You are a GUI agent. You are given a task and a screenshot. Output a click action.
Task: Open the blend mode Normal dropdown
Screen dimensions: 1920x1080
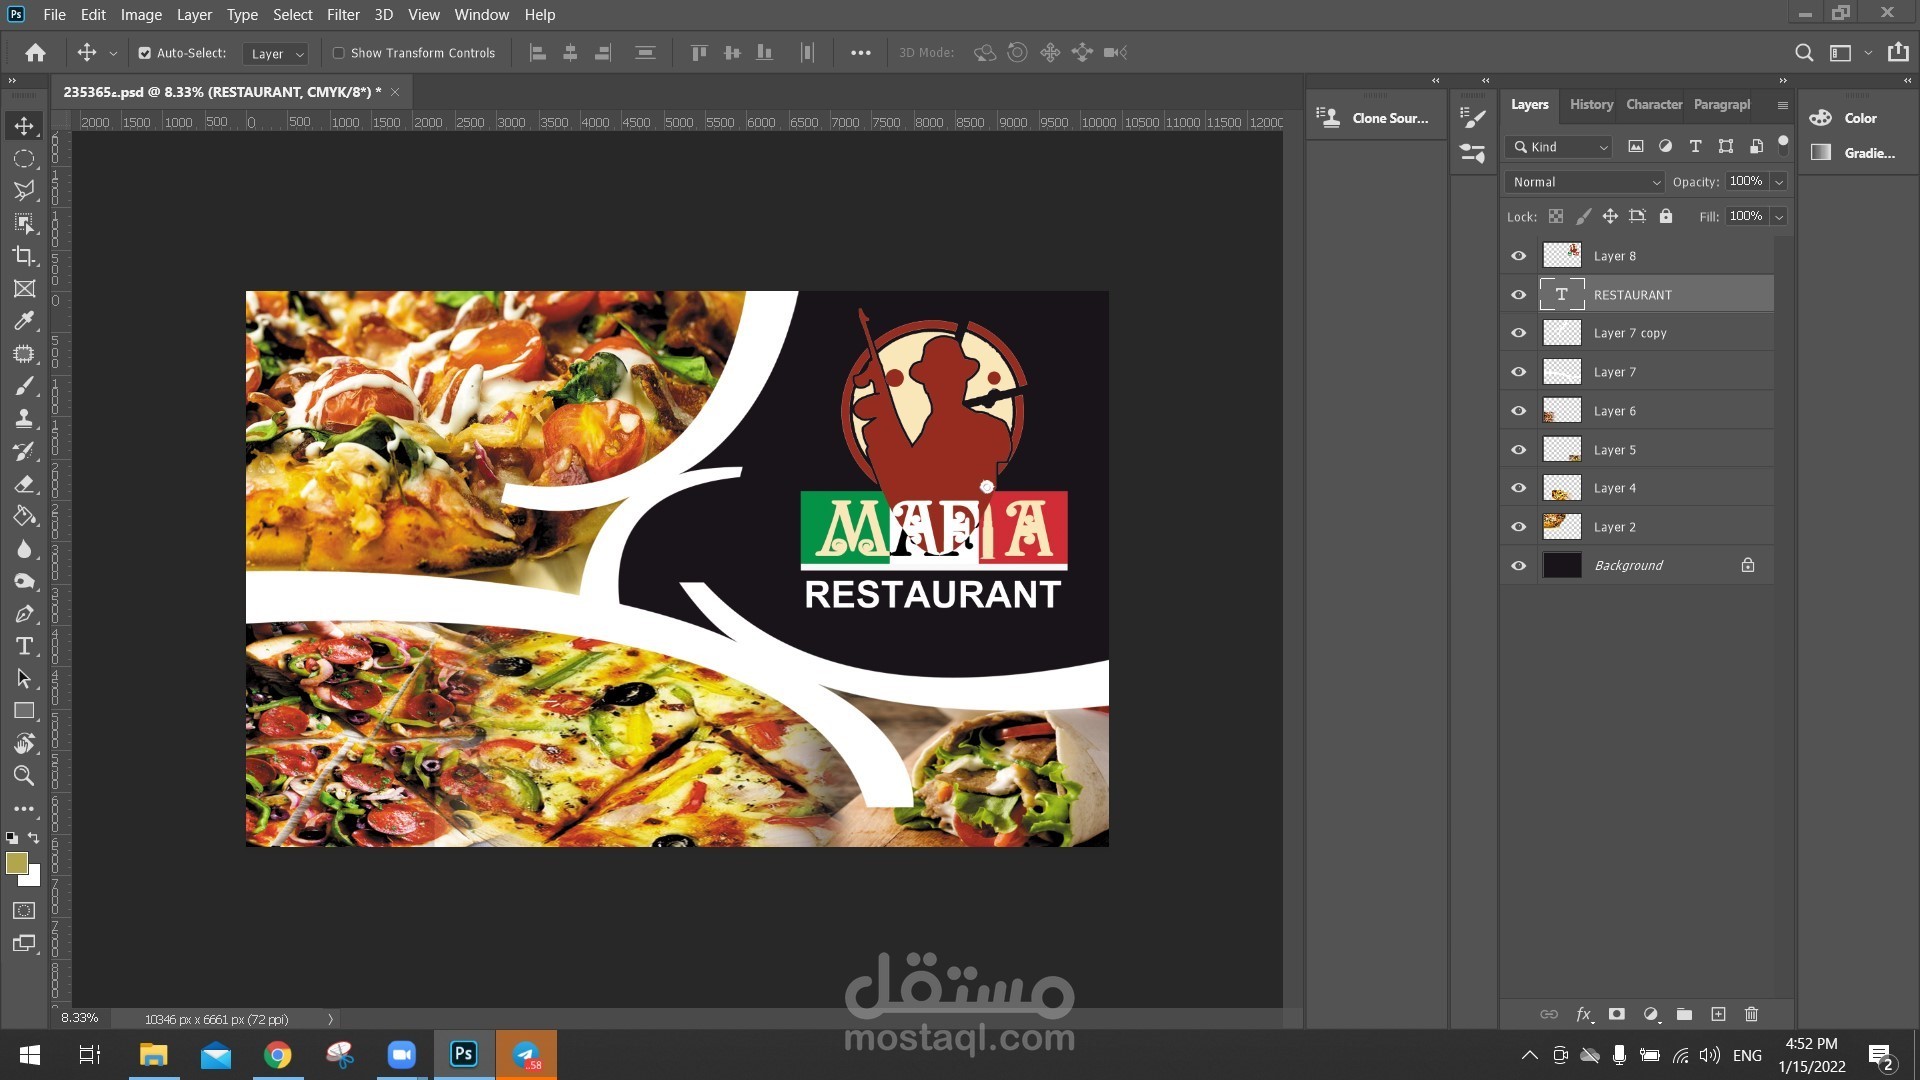click(x=1585, y=182)
